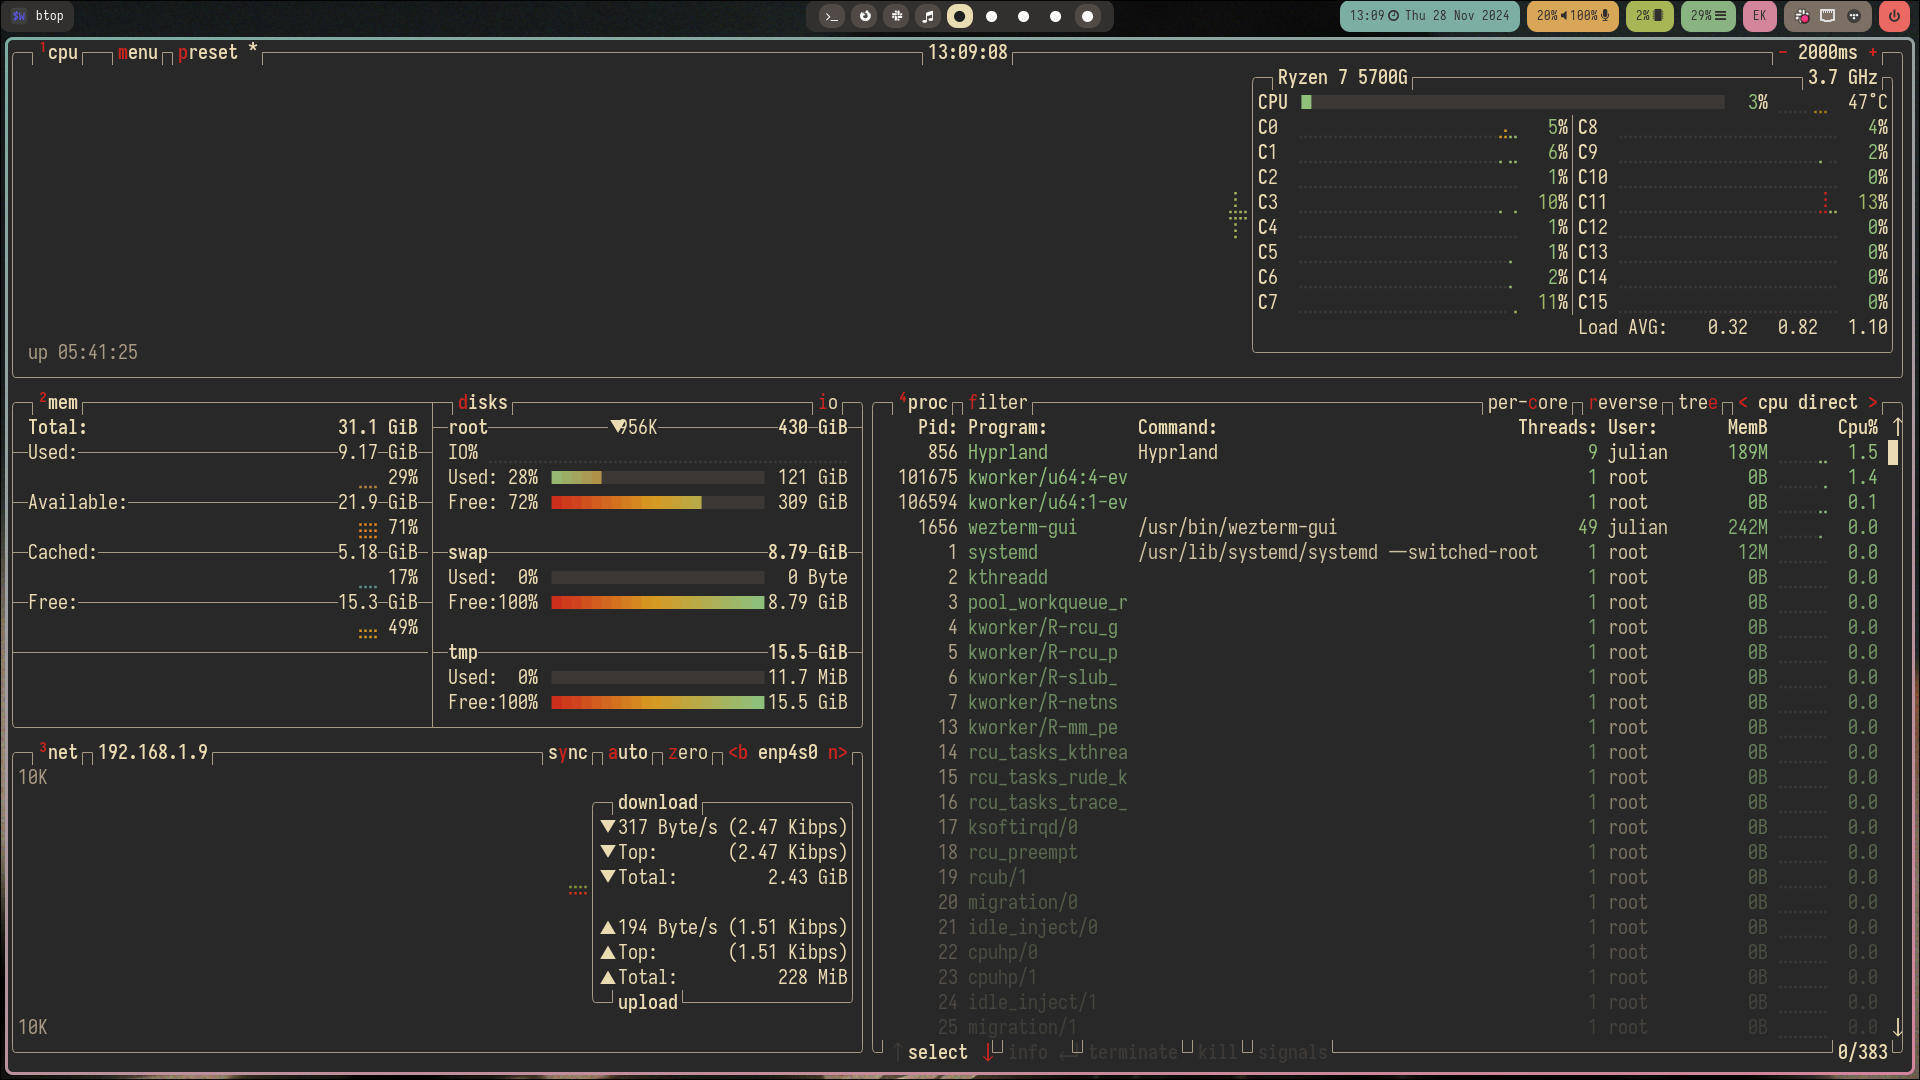Screen dimensions: 1920x1080
Task: Click the up arrow at top of process scrollbar
Action: point(1897,427)
